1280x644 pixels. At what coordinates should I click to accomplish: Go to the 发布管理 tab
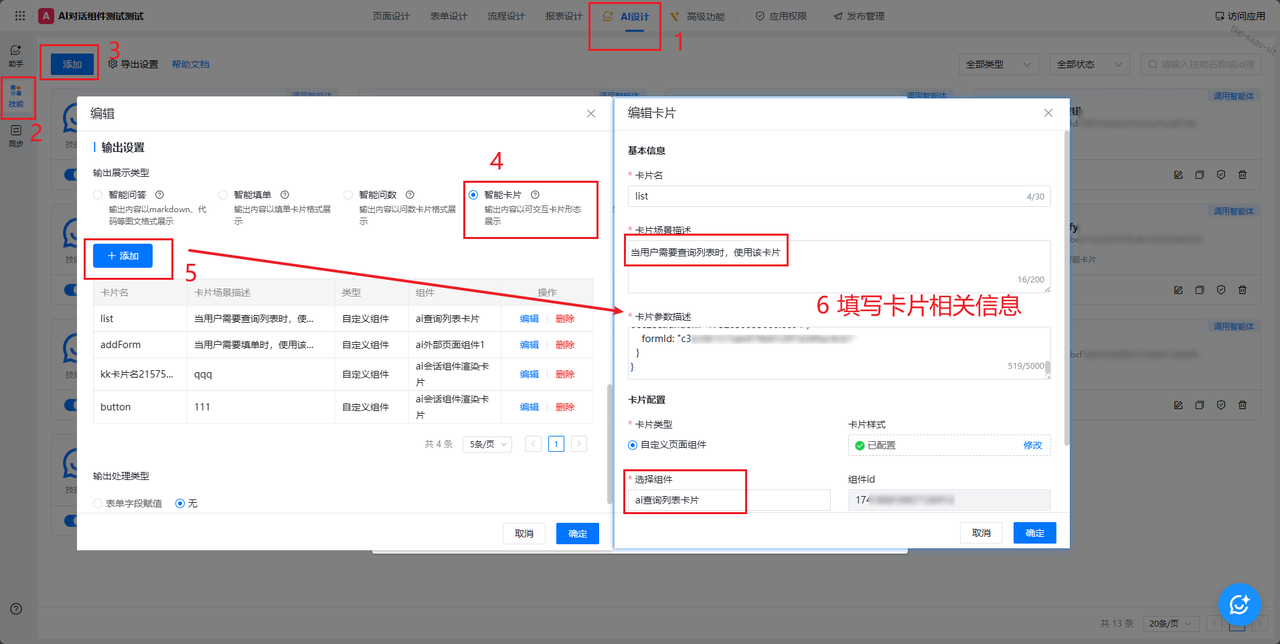(x=858, y=16)
